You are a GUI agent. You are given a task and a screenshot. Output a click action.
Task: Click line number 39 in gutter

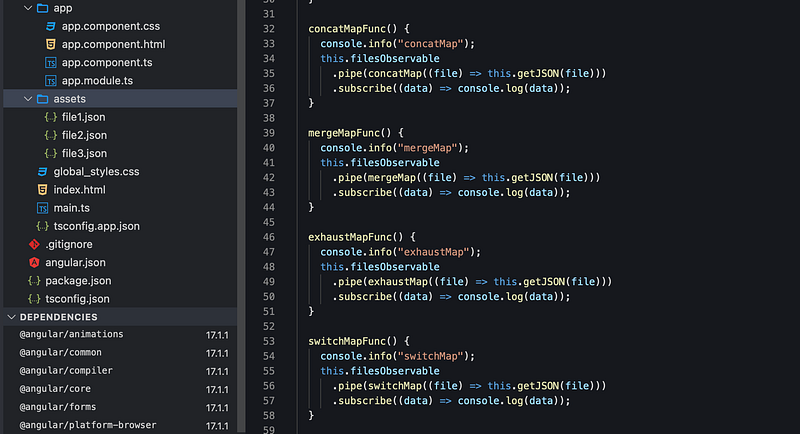[x=269, y=133]
